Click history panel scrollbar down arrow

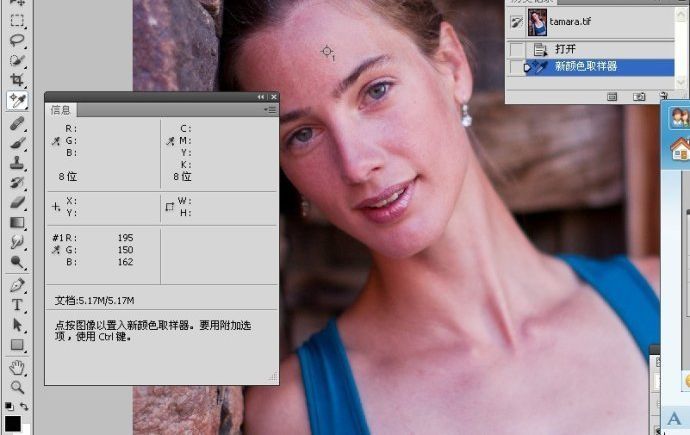681,82
